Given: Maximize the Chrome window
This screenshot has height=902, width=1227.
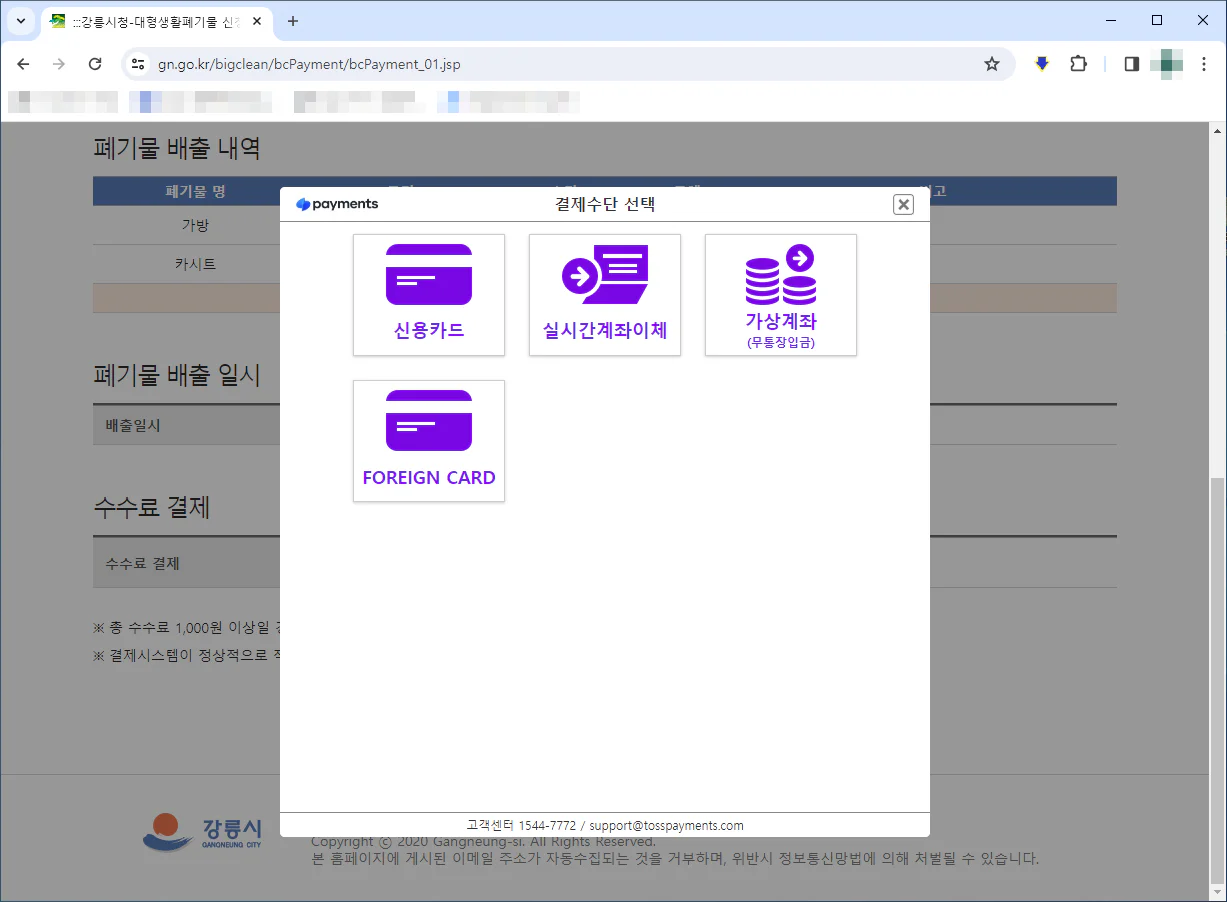Looking at the screenshot, I should pos(1157,20).
